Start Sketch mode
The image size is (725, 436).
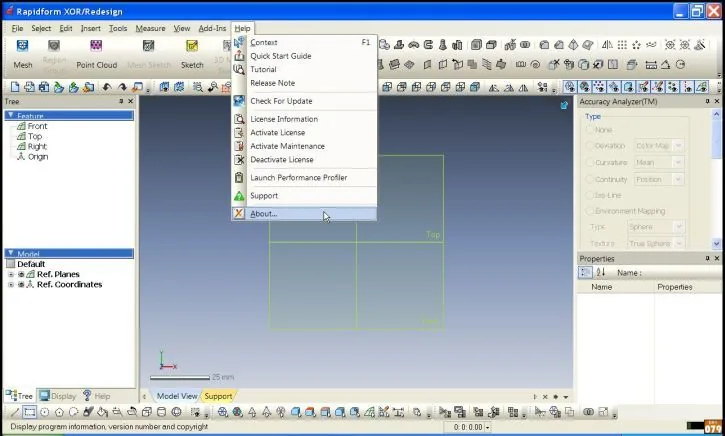tap(192, 54)
